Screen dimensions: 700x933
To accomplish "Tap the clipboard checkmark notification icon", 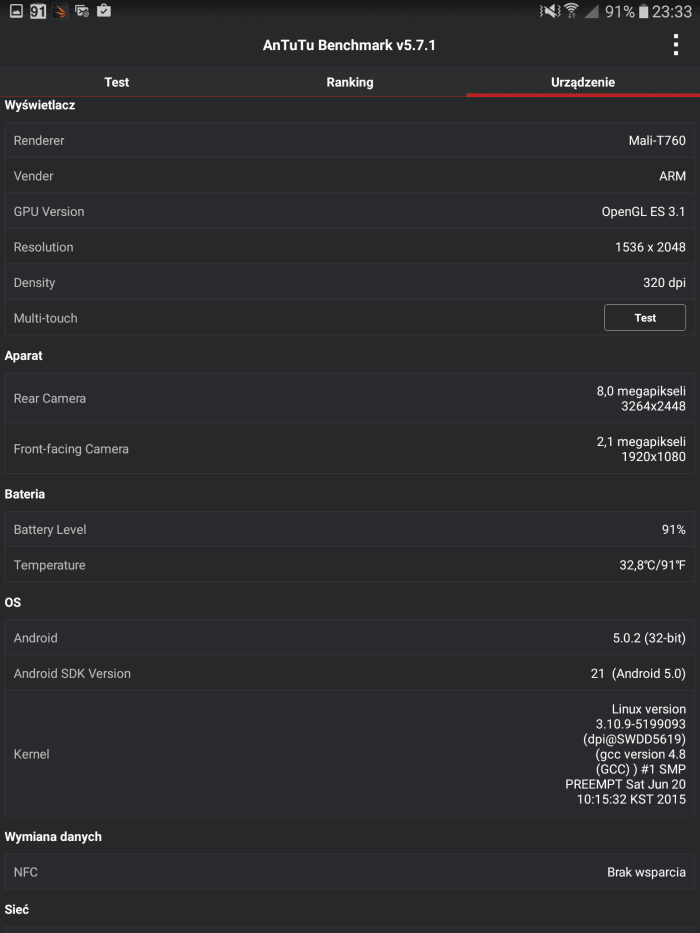I will tap(104, 10).
